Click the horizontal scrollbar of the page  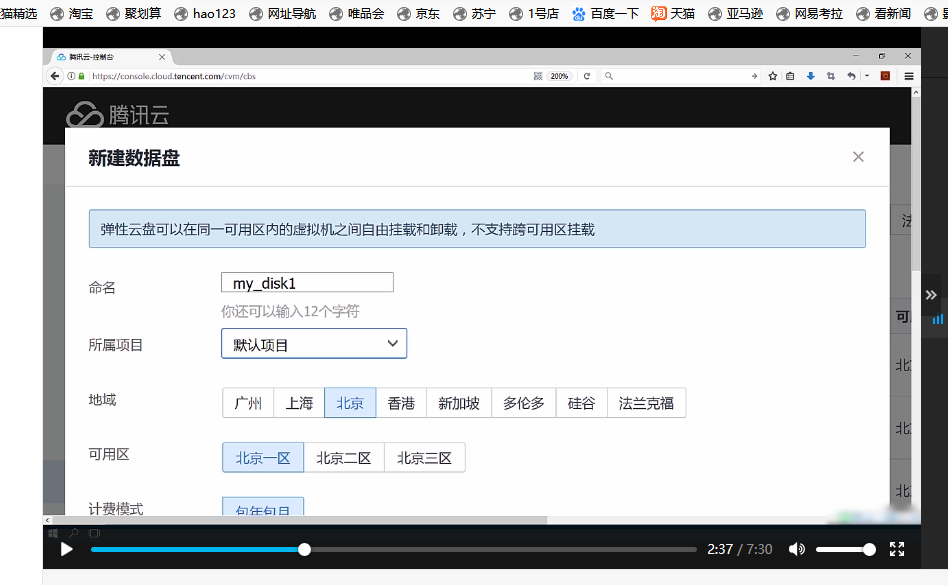point(300,520)
